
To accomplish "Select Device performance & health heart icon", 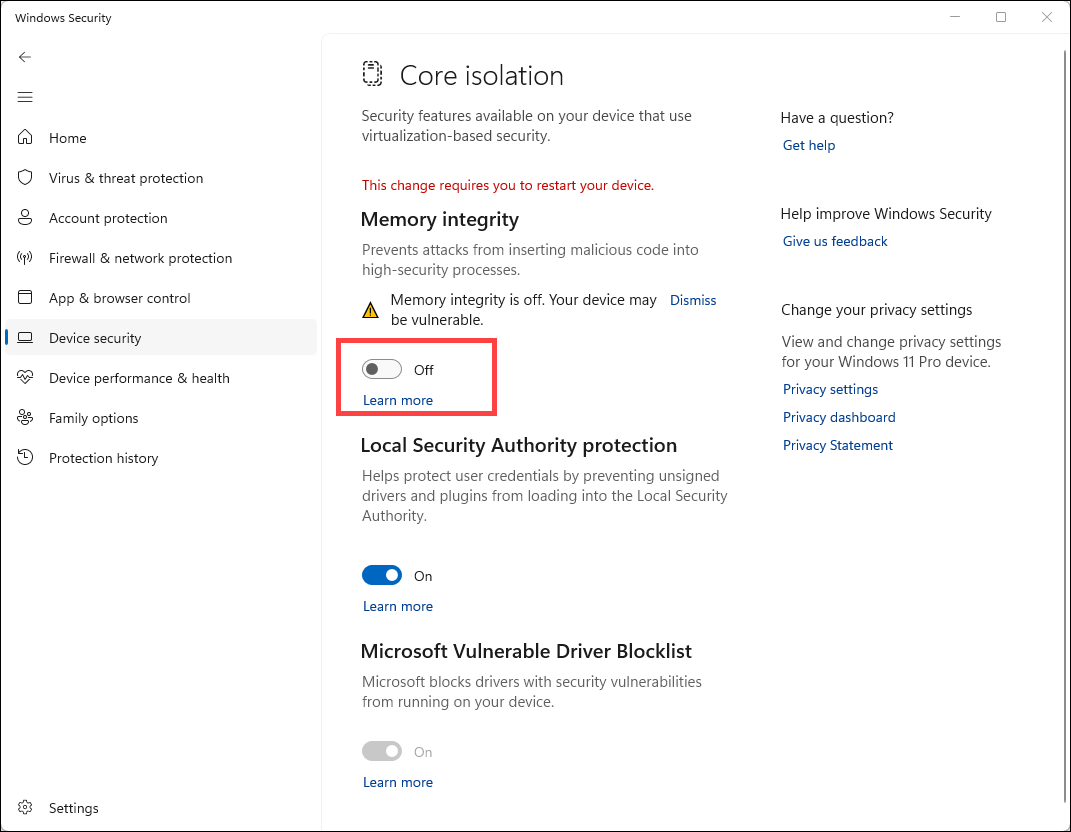I will 26,378.
